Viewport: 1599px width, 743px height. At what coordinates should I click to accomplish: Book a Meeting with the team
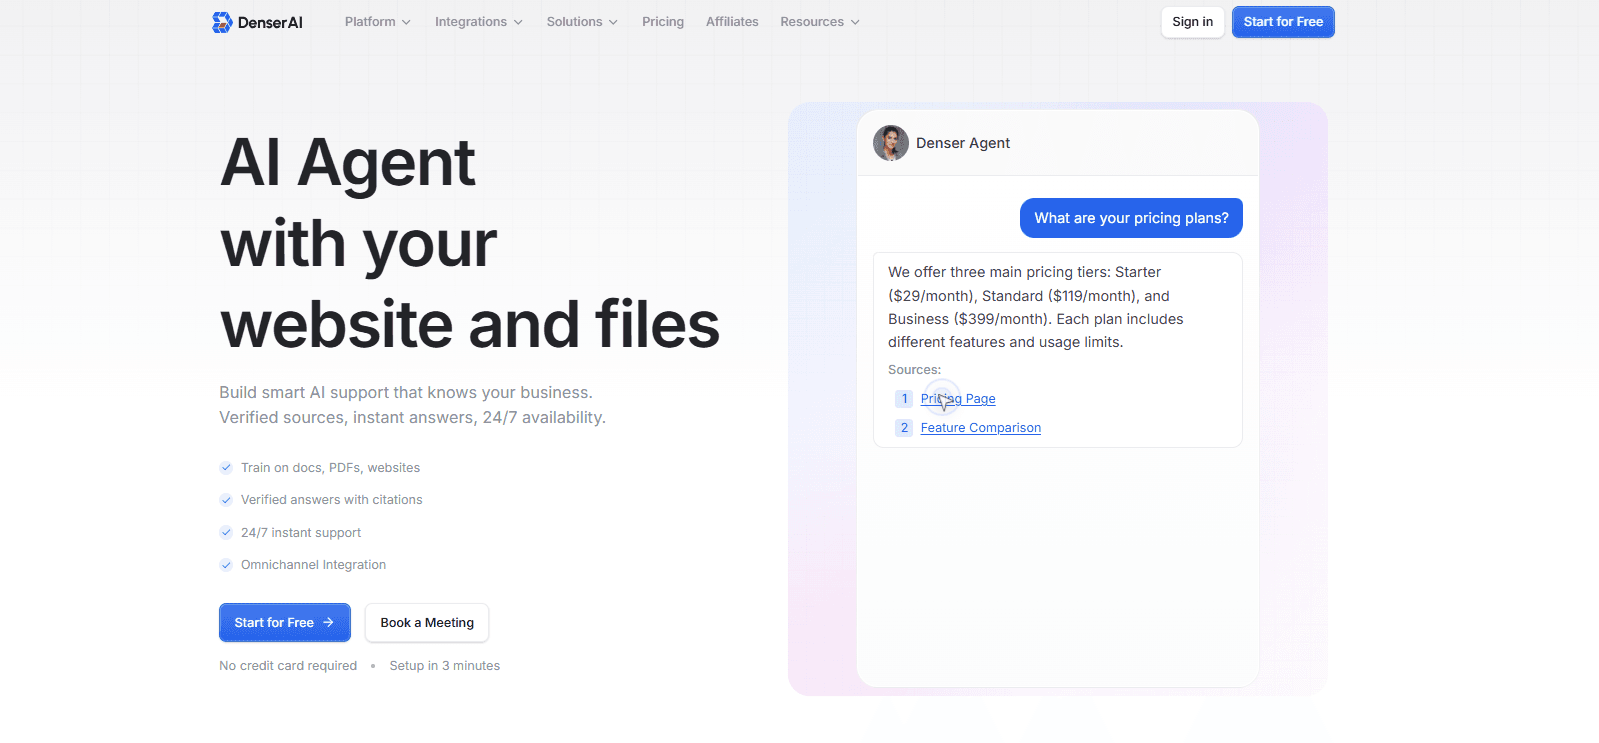point(427,622)
